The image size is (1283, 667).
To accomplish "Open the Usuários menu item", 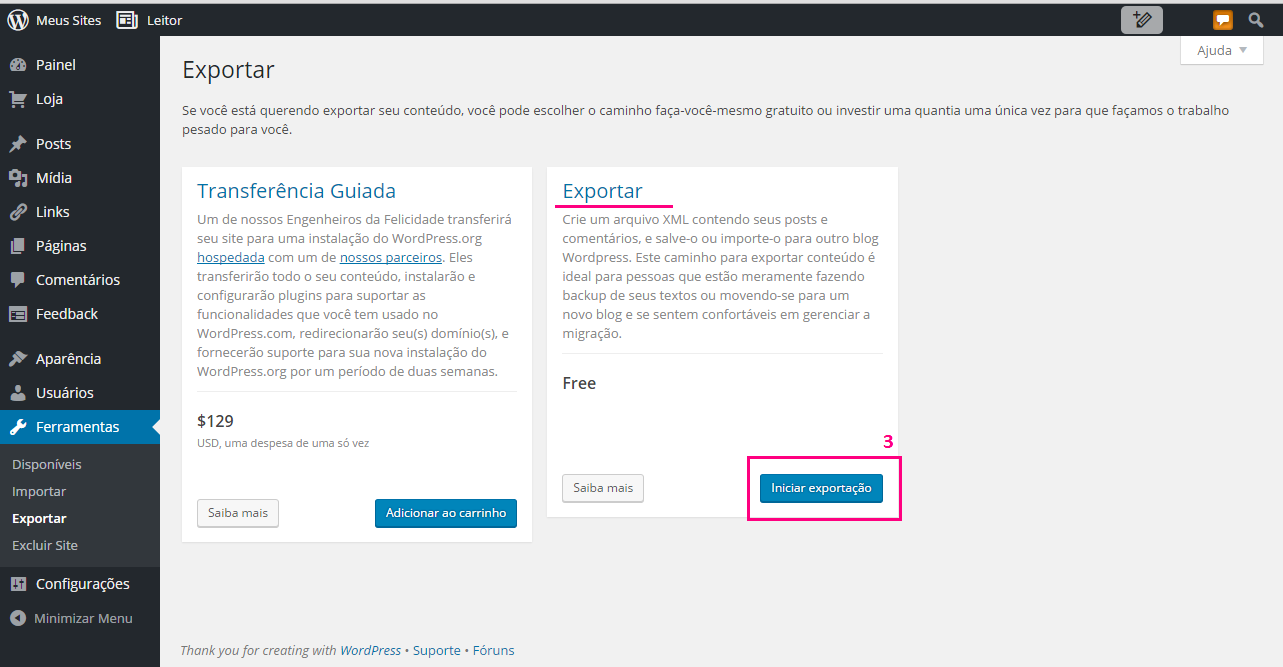I will pos(80,393).
